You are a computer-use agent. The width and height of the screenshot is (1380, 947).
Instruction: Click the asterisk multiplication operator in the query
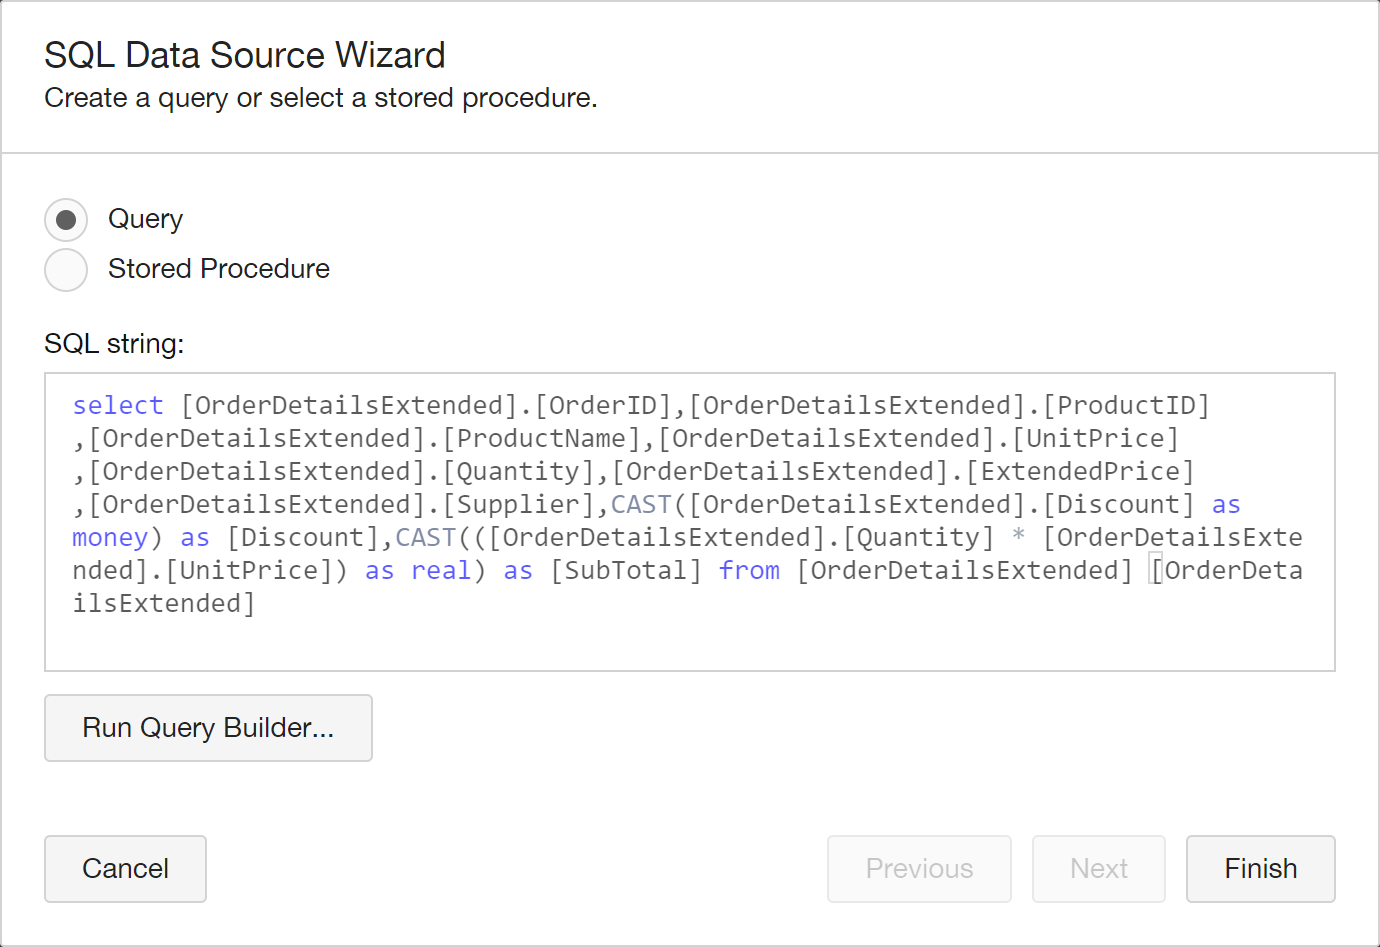click(x=1018, y=537)
